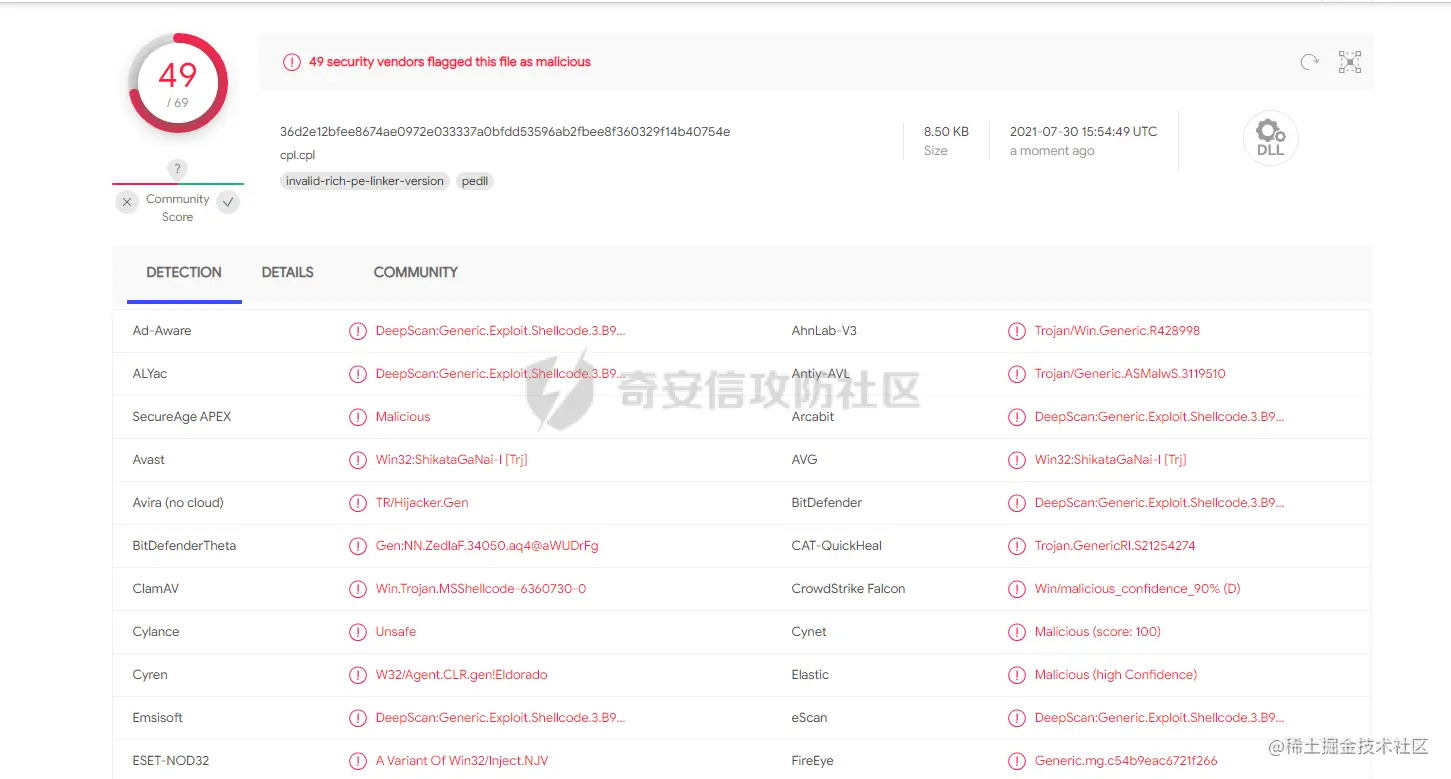Screen dimensions: 1451x779
Task: Click the ESET-NOD32 vendor name
Action: (171, 761)
